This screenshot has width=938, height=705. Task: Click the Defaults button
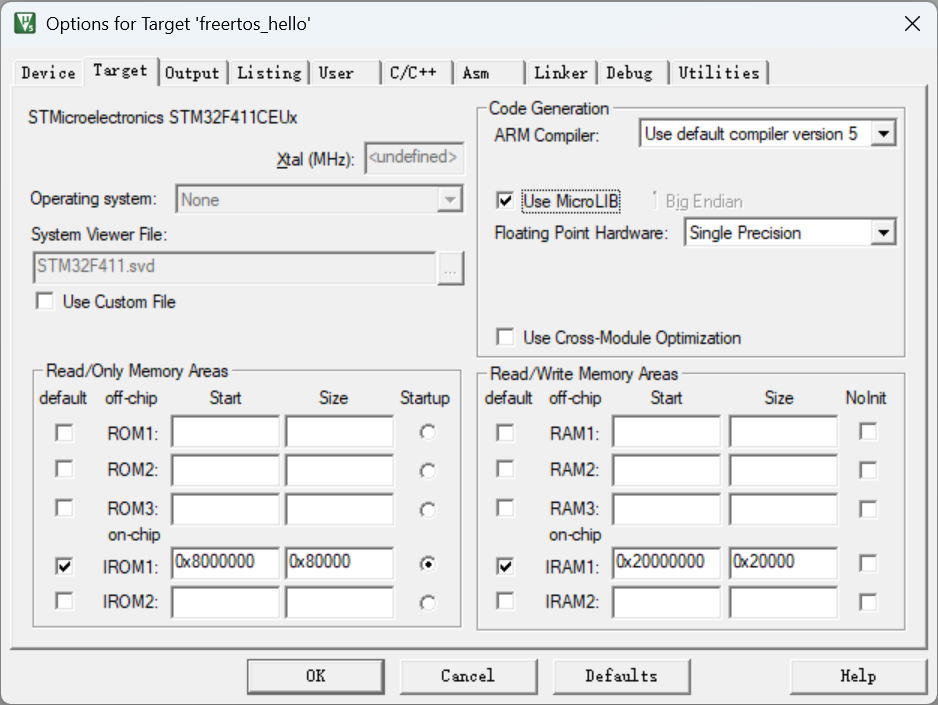[622, 676]
